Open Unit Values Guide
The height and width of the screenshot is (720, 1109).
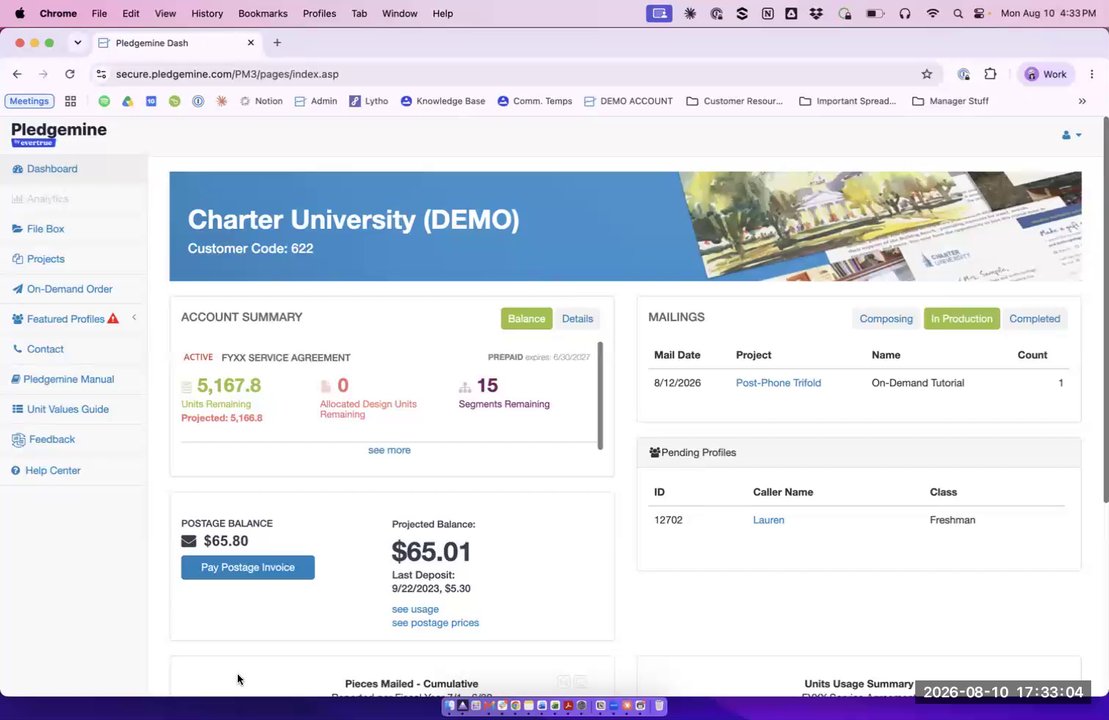[60, 410]
